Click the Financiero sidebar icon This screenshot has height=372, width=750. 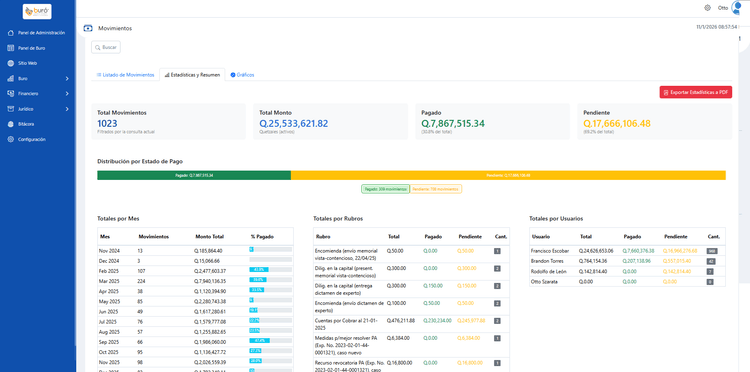pyautogui.click(x=11, y=94)
